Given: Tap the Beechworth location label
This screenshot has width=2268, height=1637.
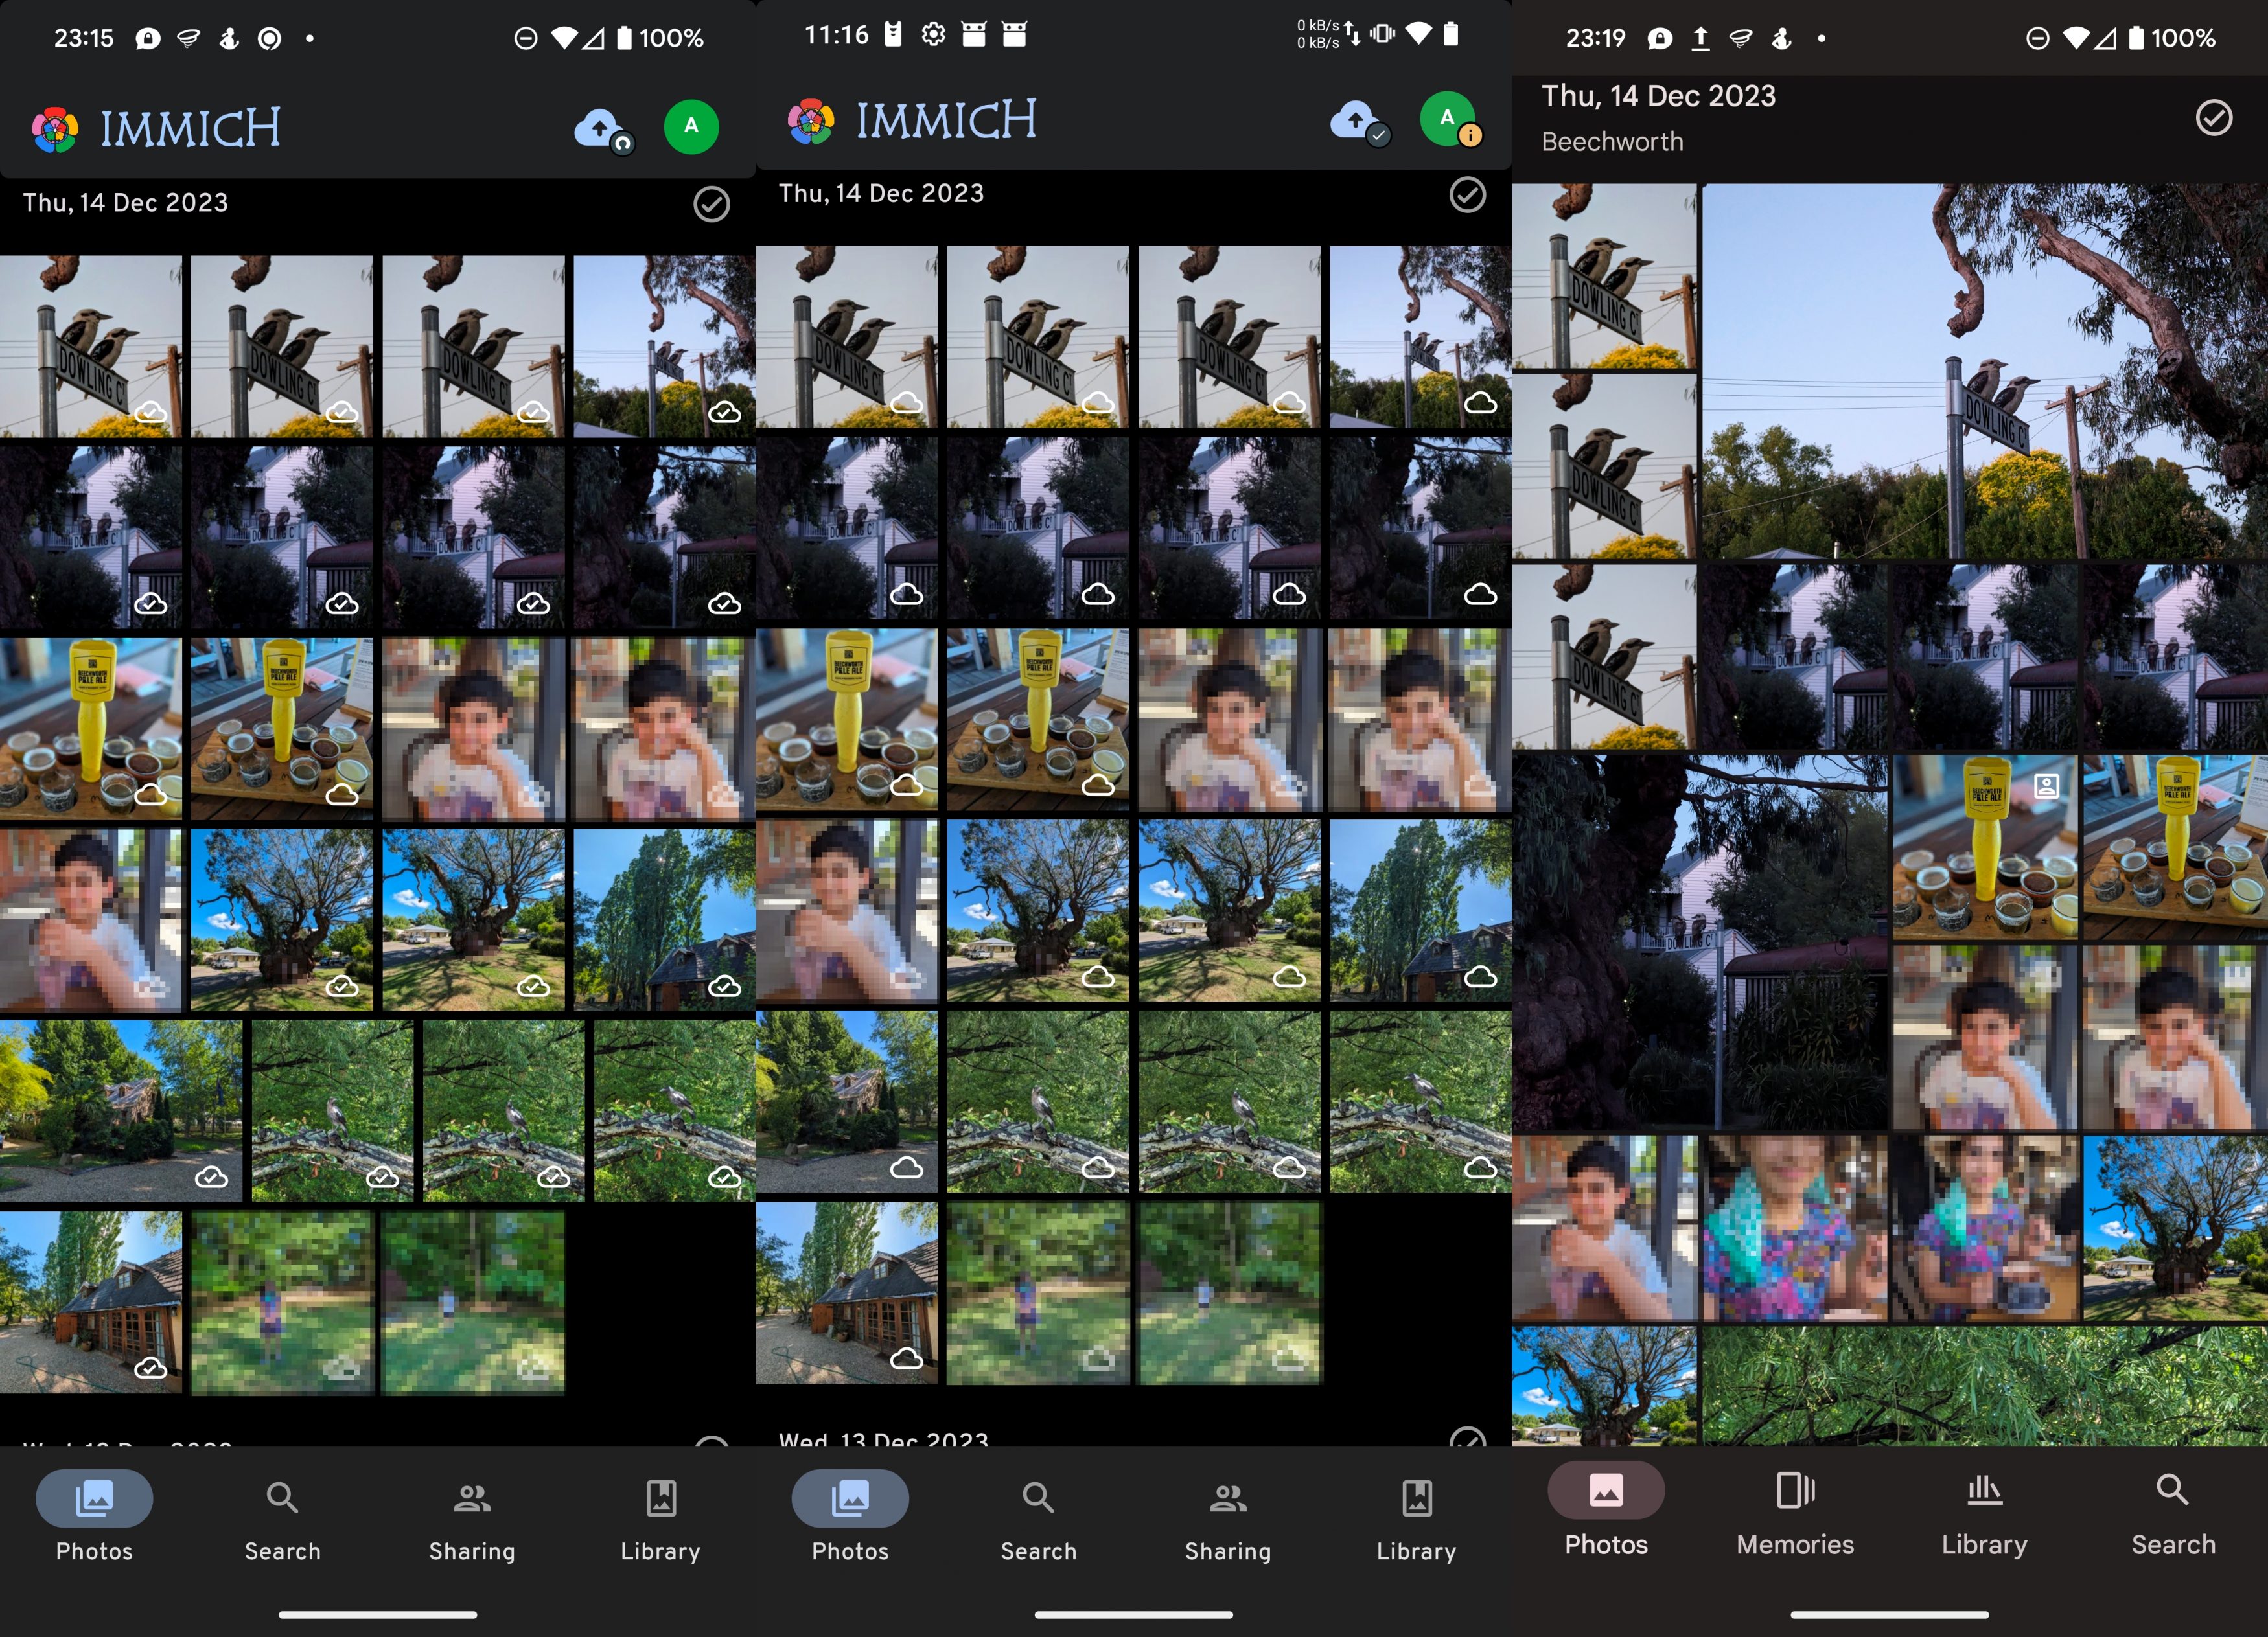Looking at the screenshot, I should tap(1611, 141).
